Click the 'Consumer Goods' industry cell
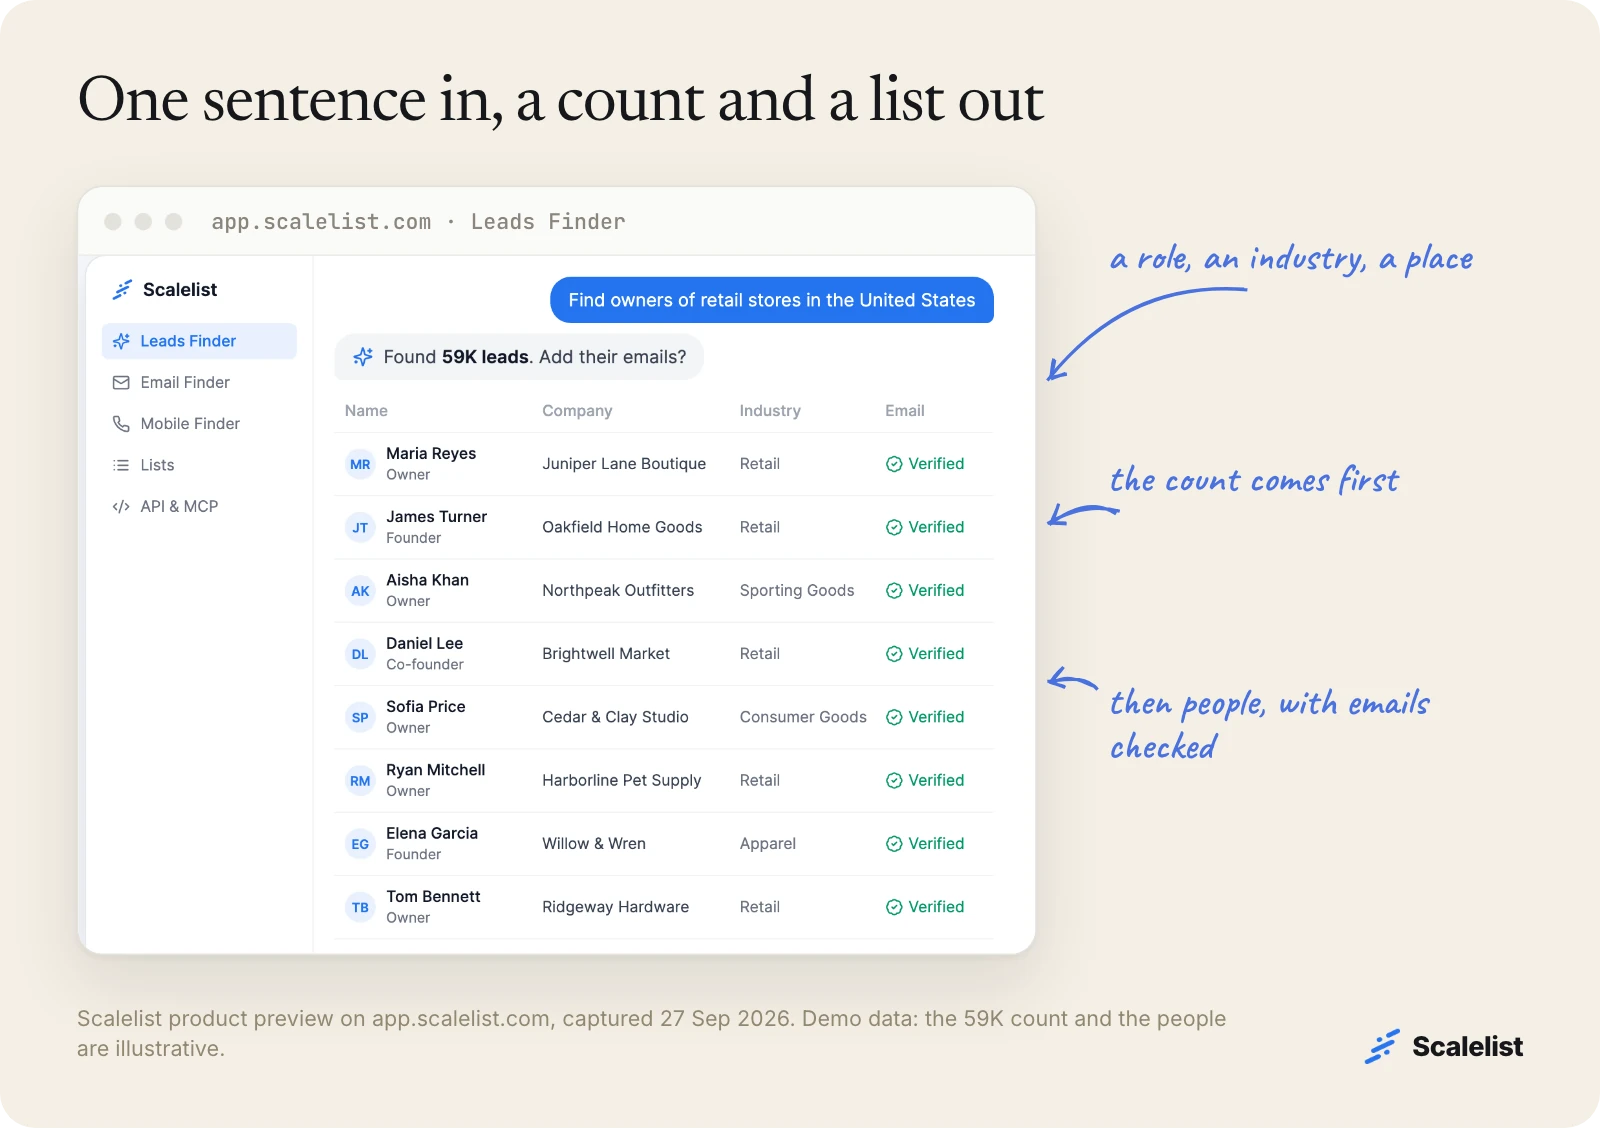Screen dimensions: 1600x1130 click(803, 717)
